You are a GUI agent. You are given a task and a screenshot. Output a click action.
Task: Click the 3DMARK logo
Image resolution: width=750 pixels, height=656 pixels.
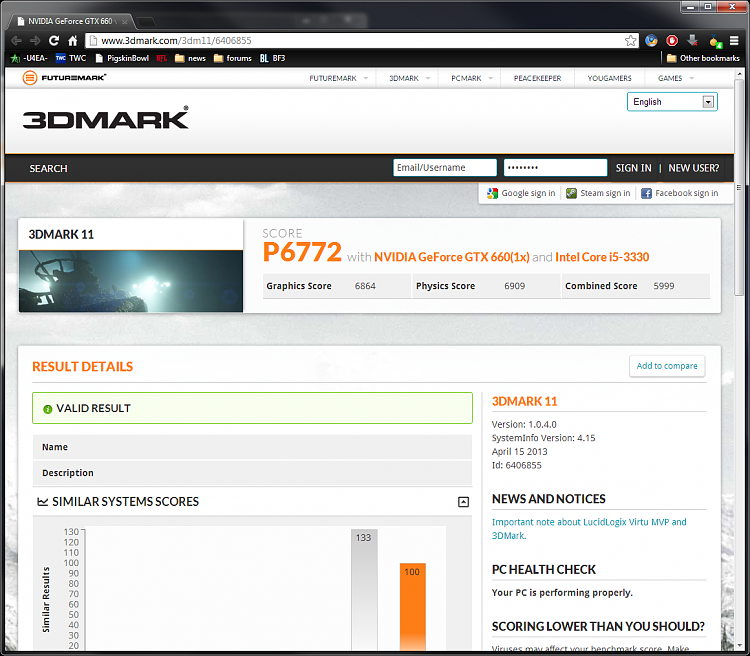tap(105, 118)
